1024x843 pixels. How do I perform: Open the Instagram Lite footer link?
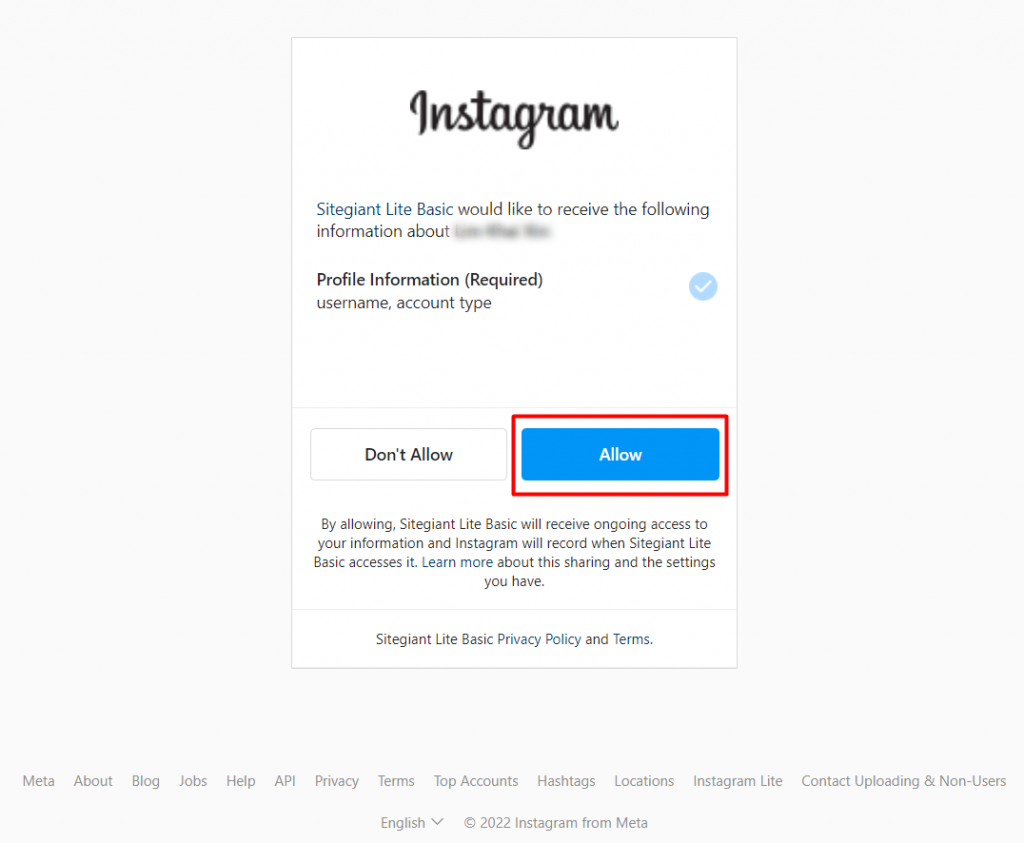tap(737, 781)
